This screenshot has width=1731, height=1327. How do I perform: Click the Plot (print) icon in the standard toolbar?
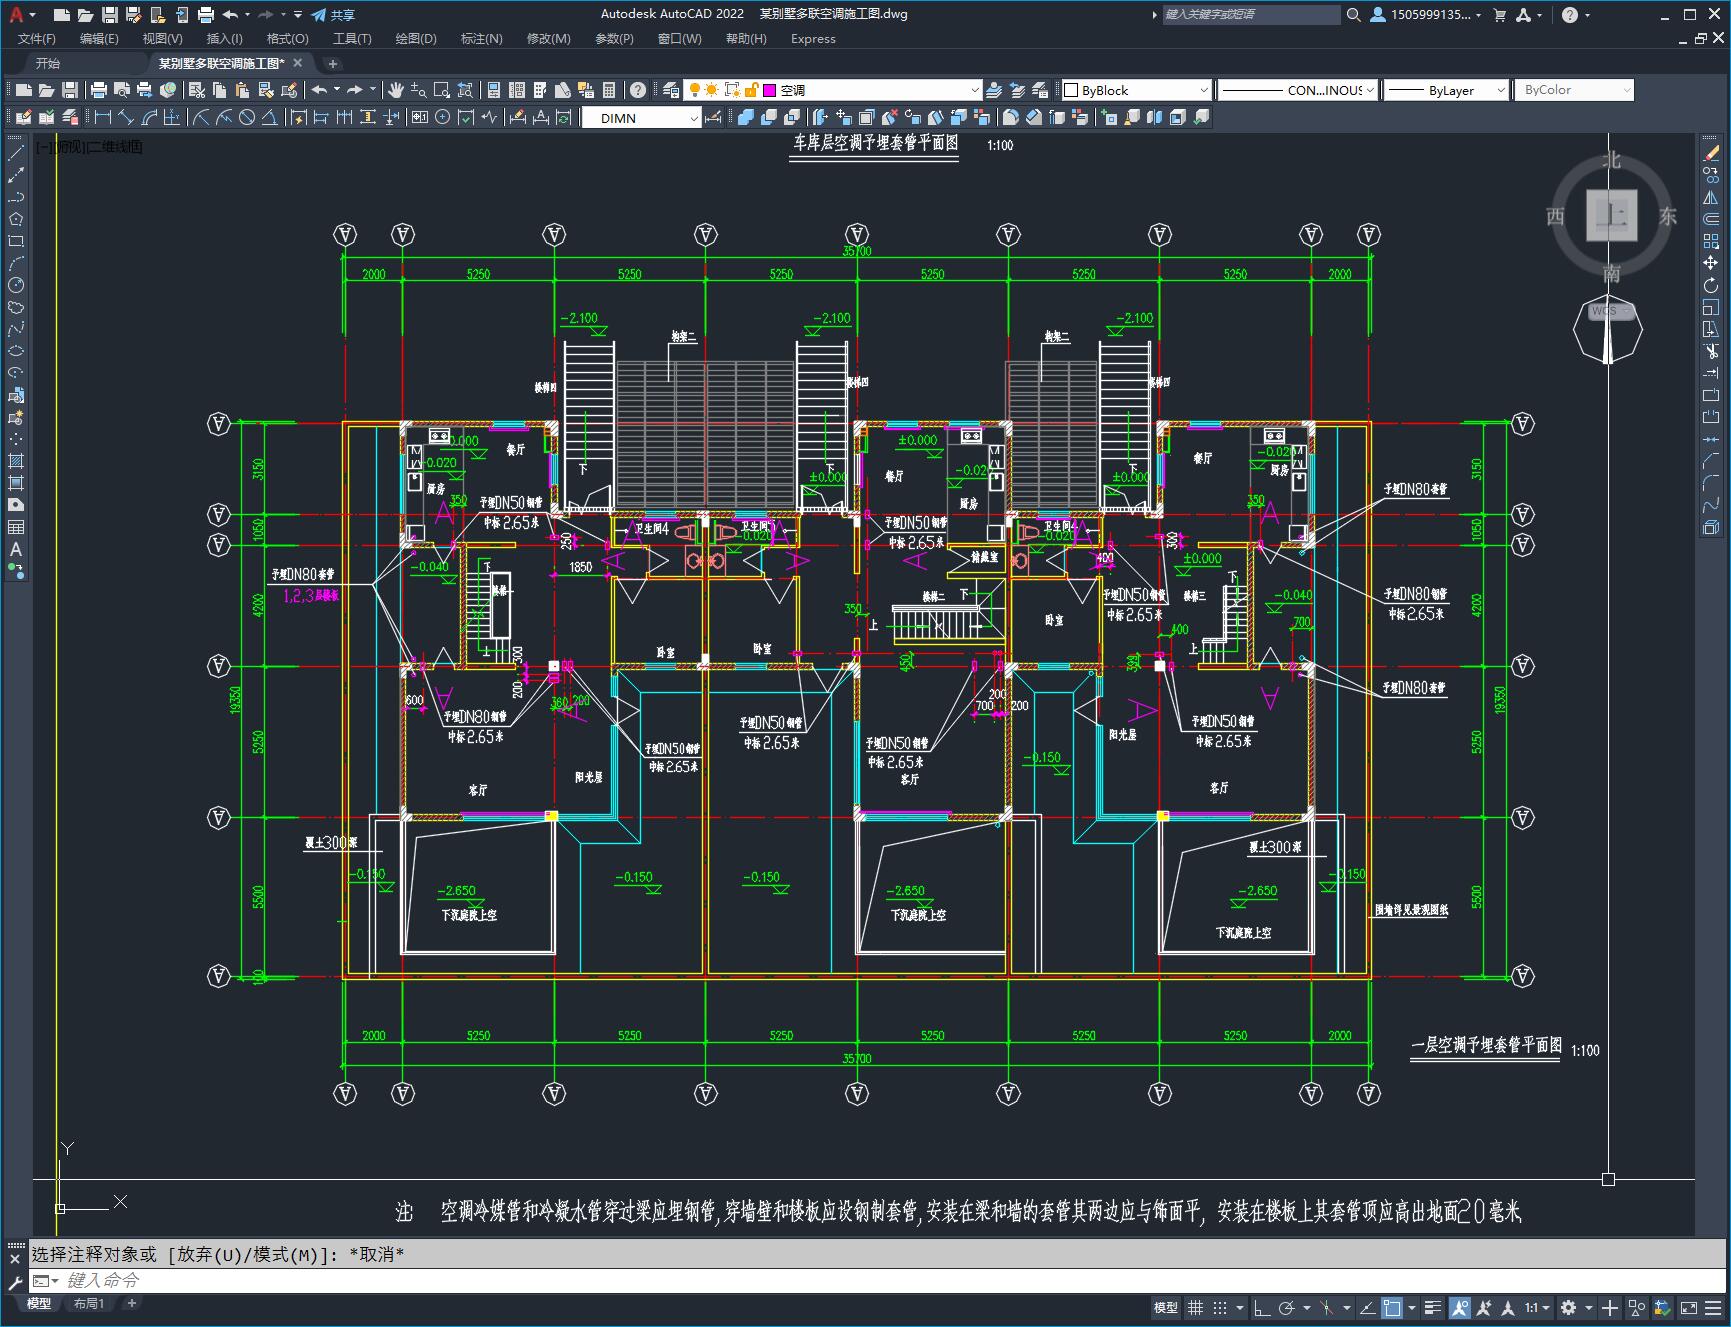coord(98,90)
